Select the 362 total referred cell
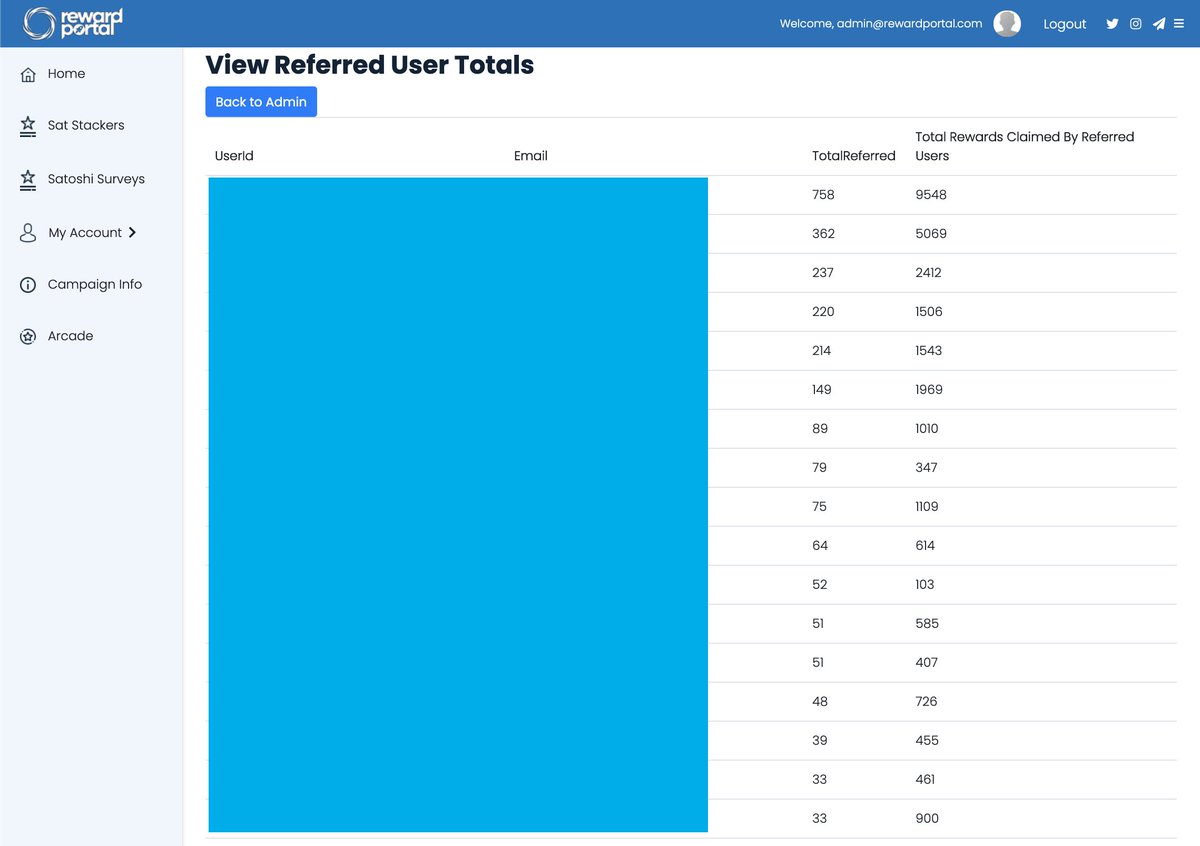1200x846 pixels. (x=823, y=234)
